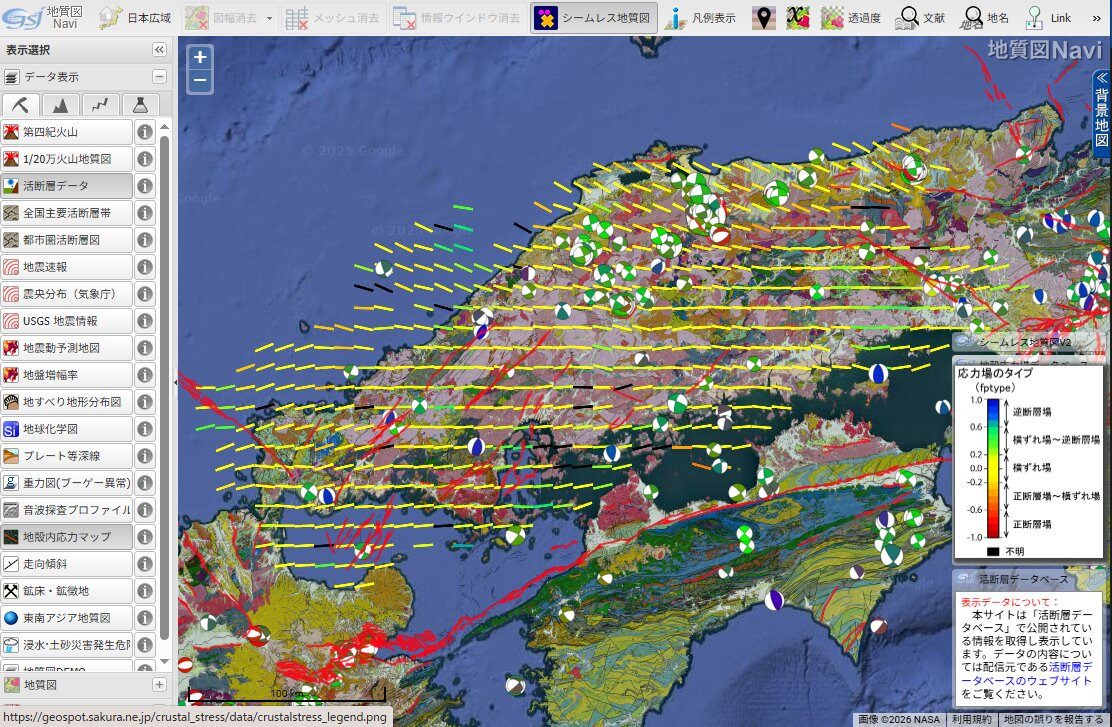Screen dimensions: 1112x727
Task: Open 凡例表示 legend display
Action: 702,18
